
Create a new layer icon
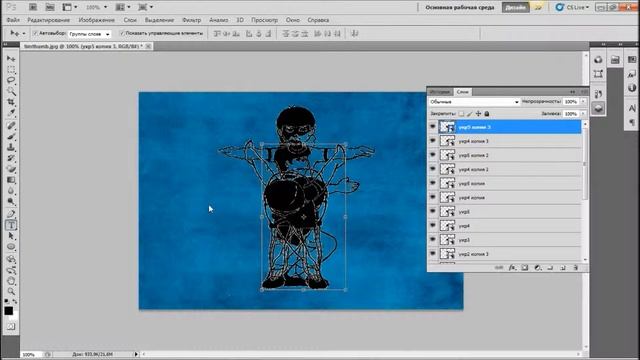563,268
